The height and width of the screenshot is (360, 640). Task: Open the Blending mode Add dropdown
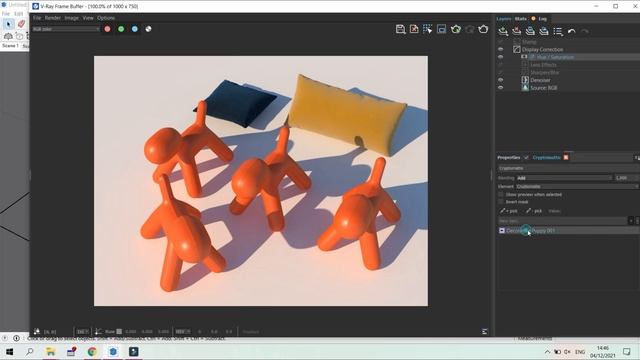coord(564,178)
